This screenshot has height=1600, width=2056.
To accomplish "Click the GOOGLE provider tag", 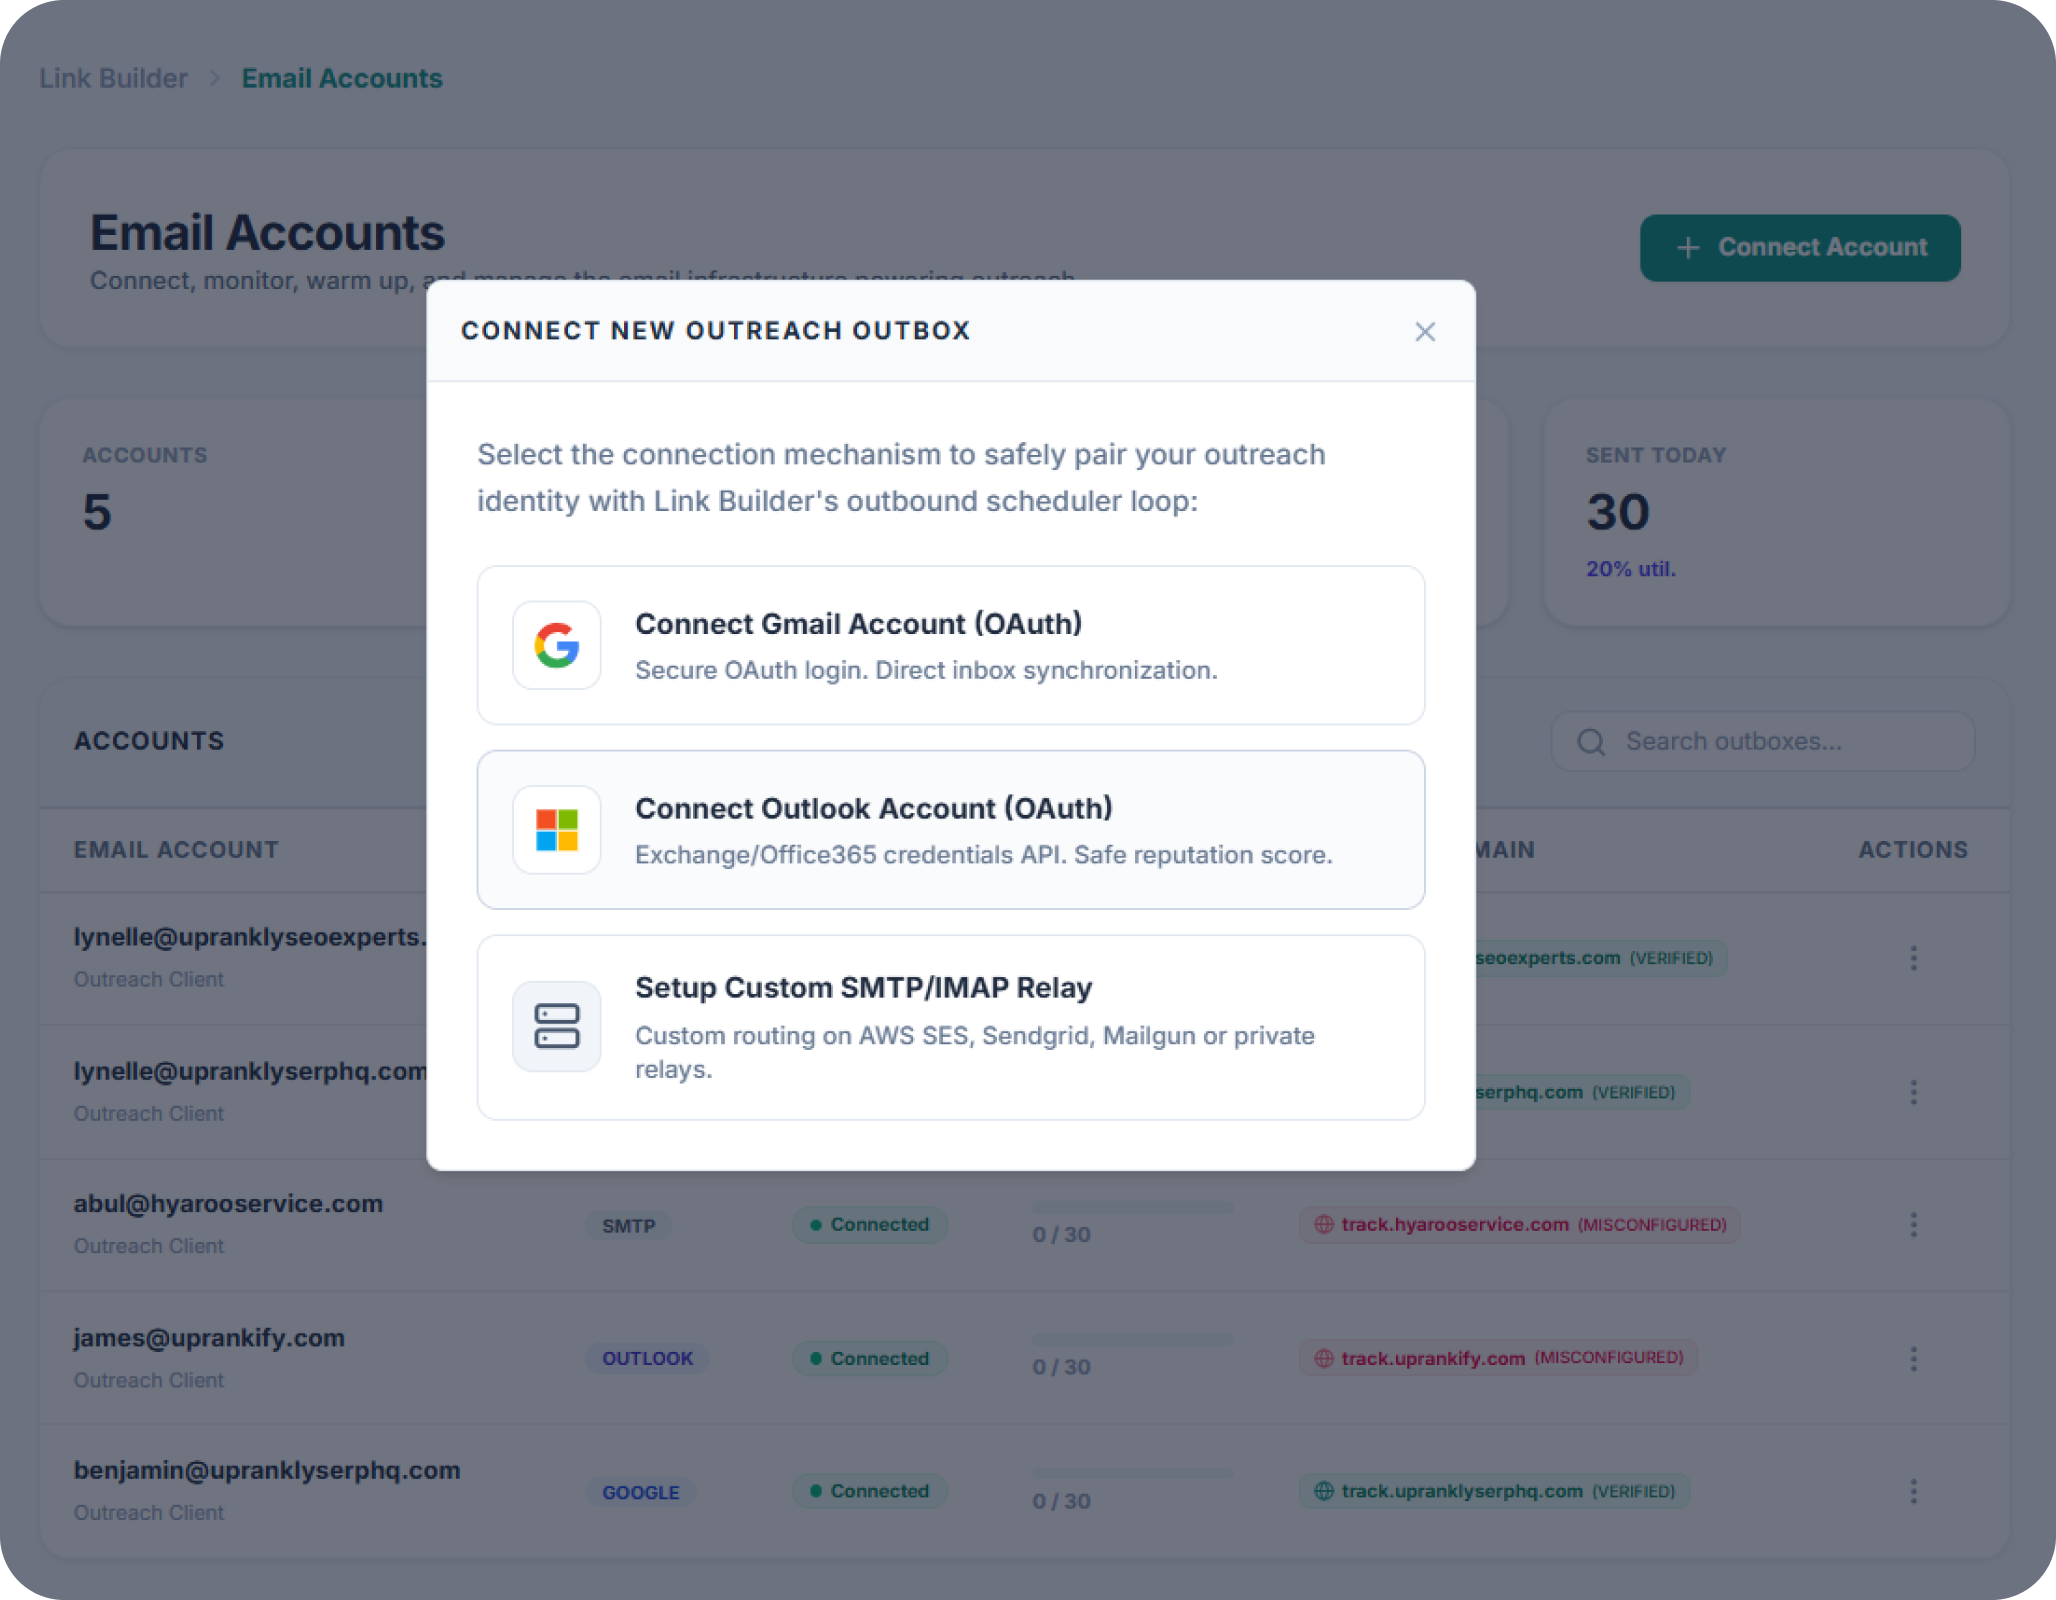I will click(640, 1492).
